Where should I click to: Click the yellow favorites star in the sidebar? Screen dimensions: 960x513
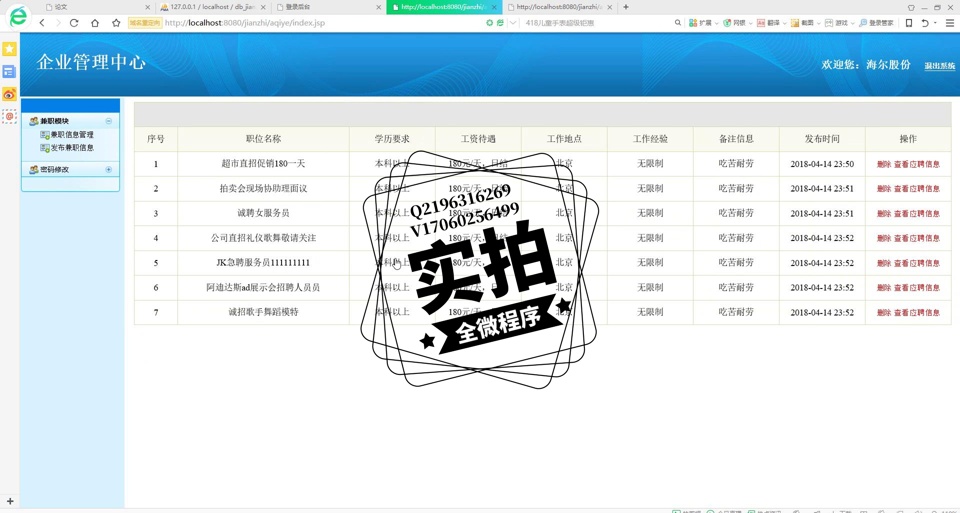pos(9,49)
